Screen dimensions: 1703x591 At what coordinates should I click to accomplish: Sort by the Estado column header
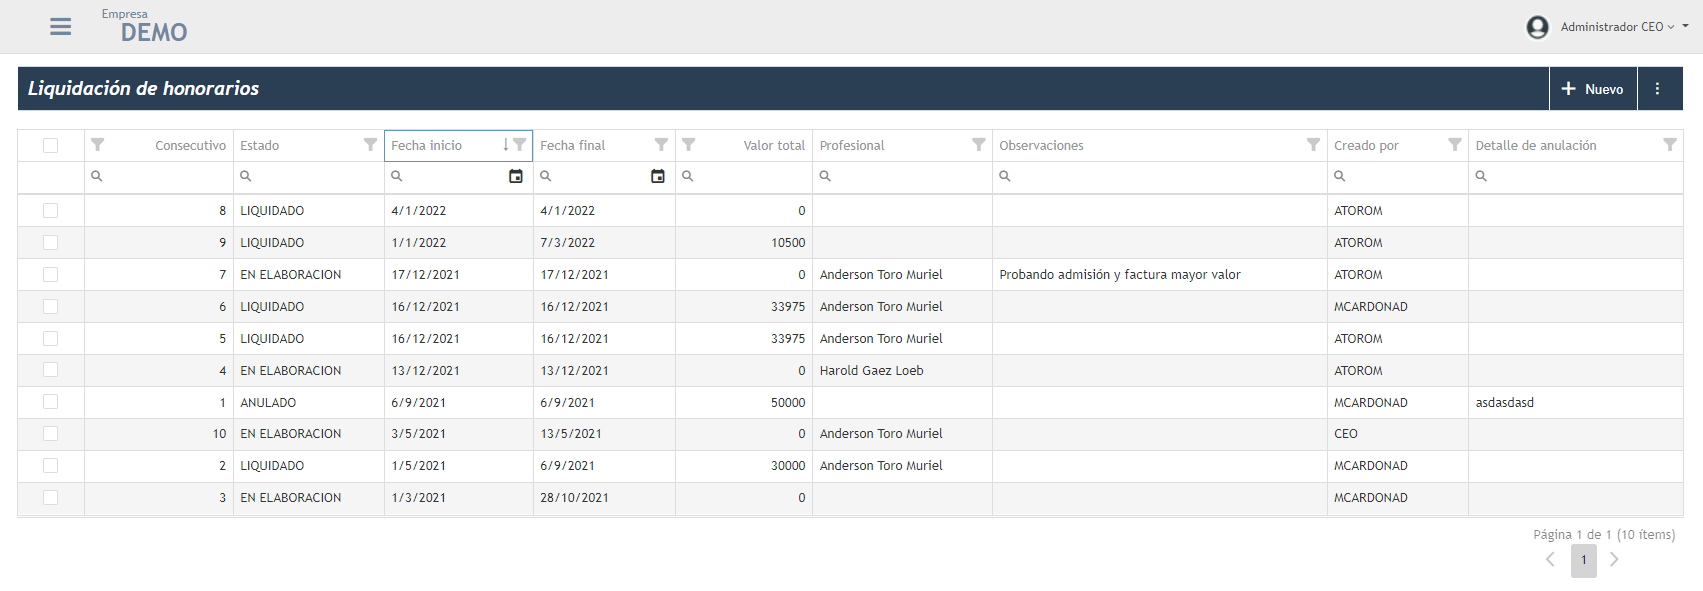(260, 146)
